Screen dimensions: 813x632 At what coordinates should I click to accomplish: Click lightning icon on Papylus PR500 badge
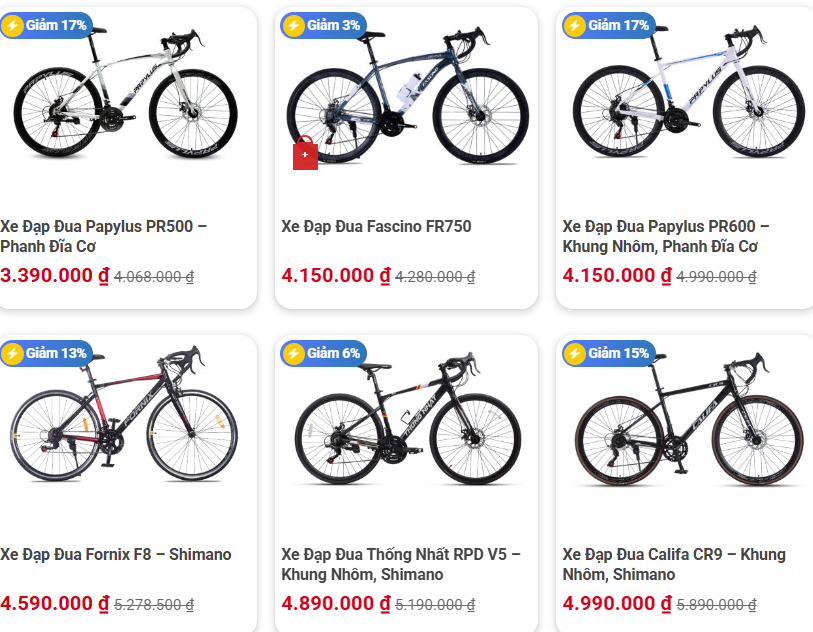(12, 25)
